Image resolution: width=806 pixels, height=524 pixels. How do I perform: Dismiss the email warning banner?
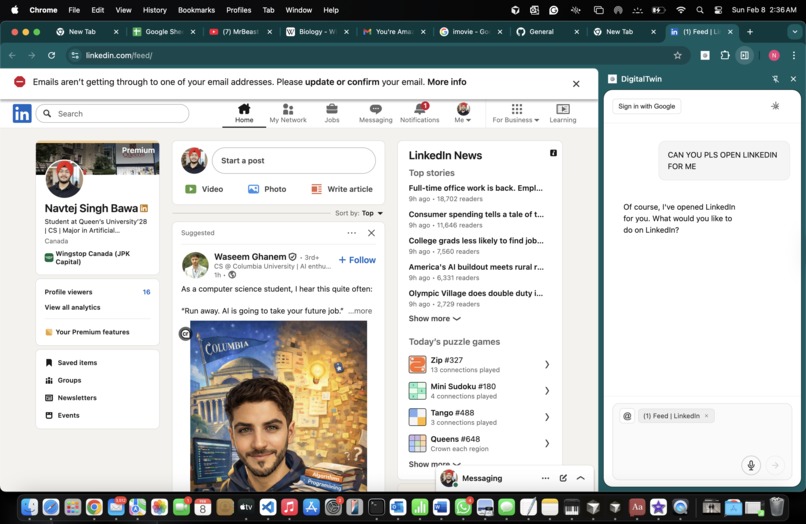coord(576,84)
